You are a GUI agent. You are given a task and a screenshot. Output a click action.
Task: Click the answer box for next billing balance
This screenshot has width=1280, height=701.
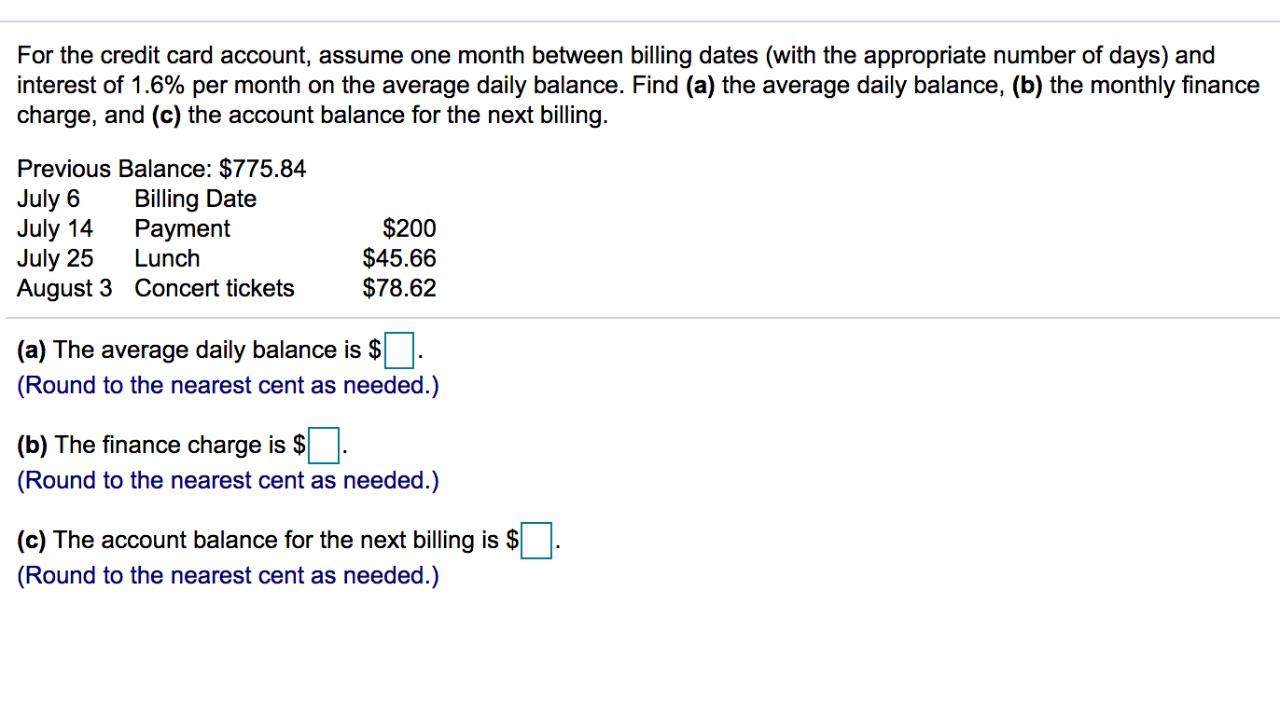pyautogui.click(x=536, y=540)
